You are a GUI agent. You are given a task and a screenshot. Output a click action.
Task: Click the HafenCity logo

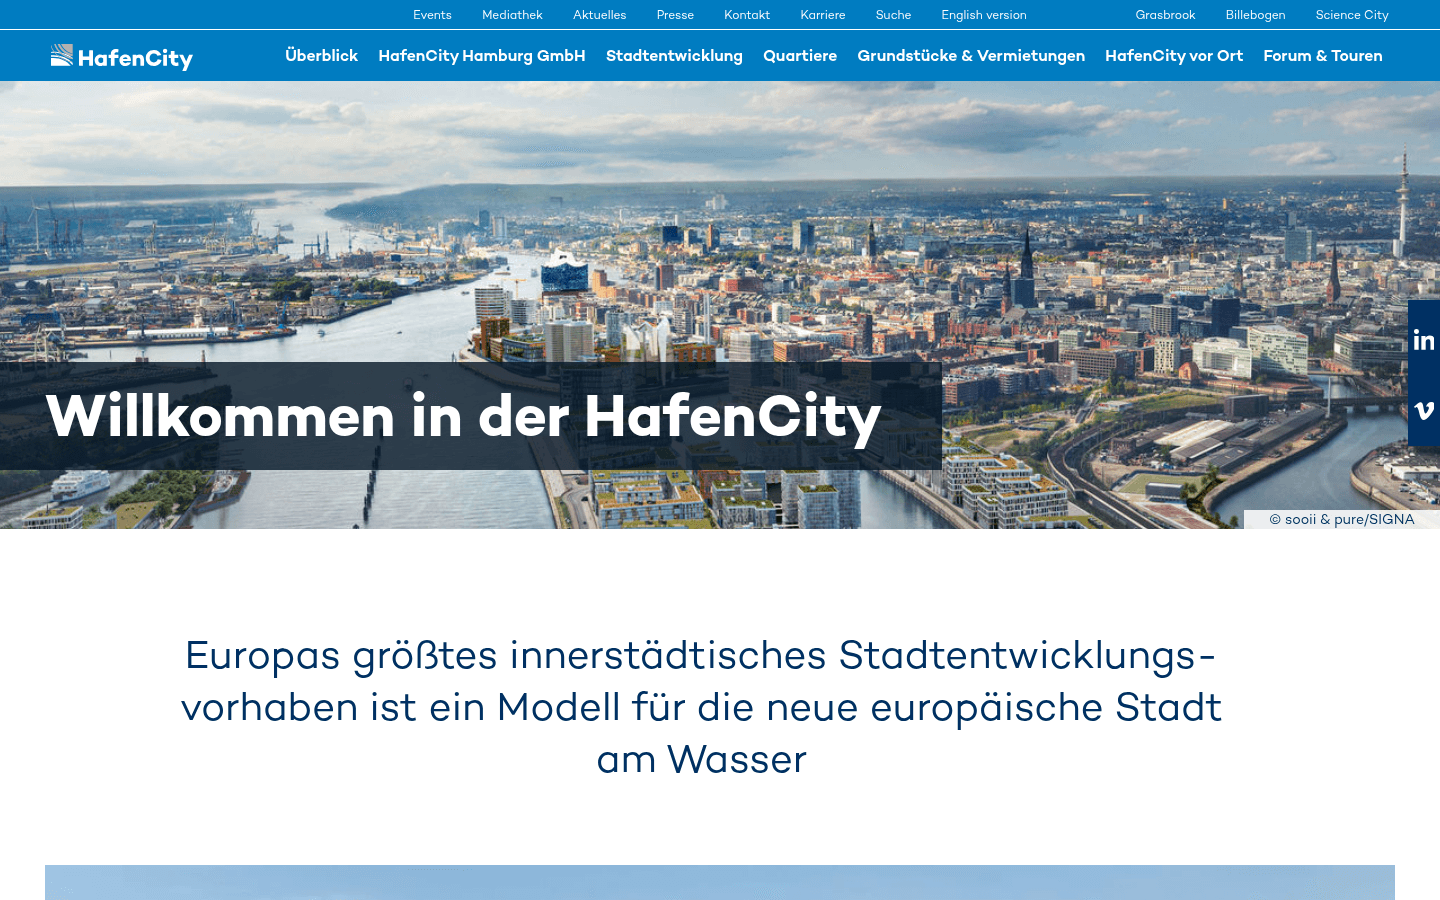point(122,57)
